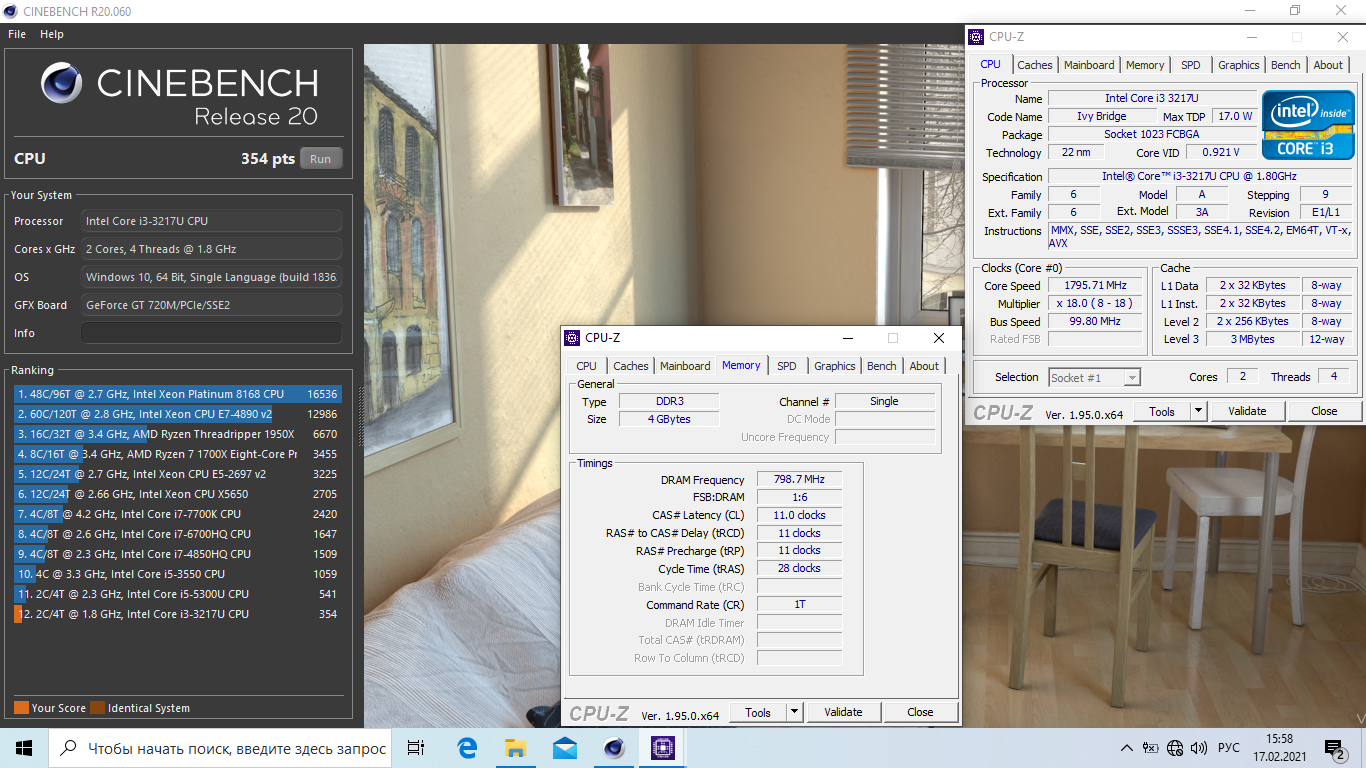This screenshot has height=768, width=1366.
Task: Select ranking row Intel Xeon Platinum 8168
Action: click(178, 394)
